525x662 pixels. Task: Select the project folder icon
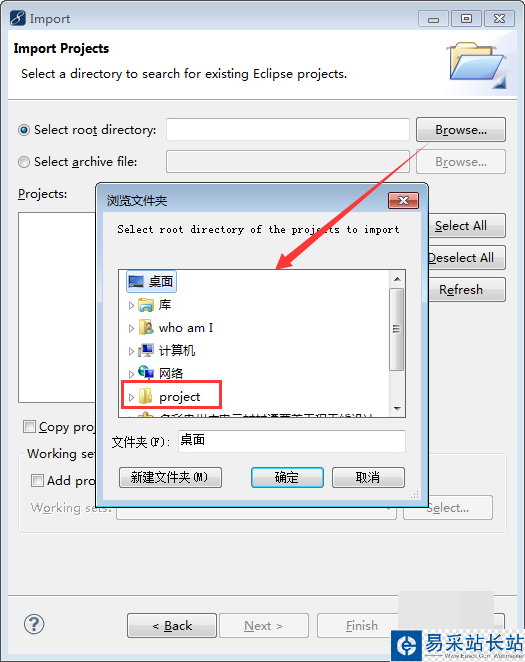click(x=146, y=396)
